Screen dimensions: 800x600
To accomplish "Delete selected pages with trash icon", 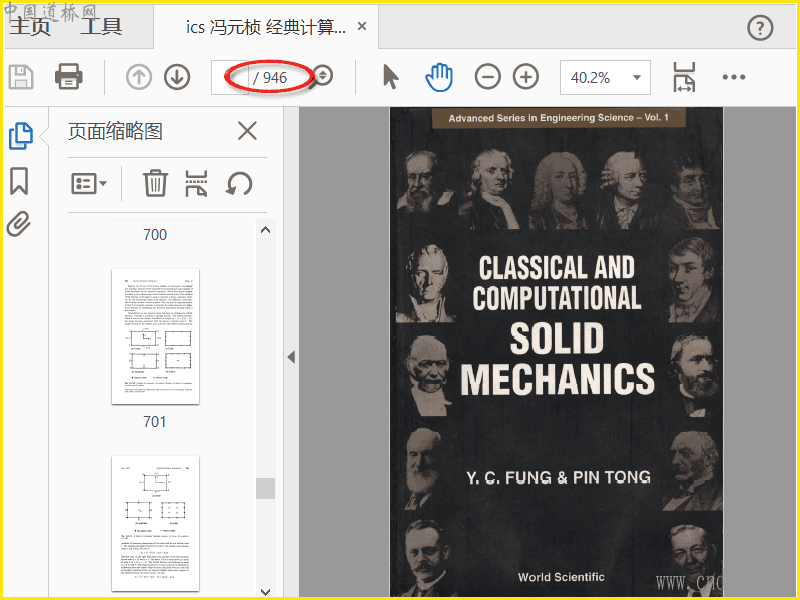I will [155, 183].
